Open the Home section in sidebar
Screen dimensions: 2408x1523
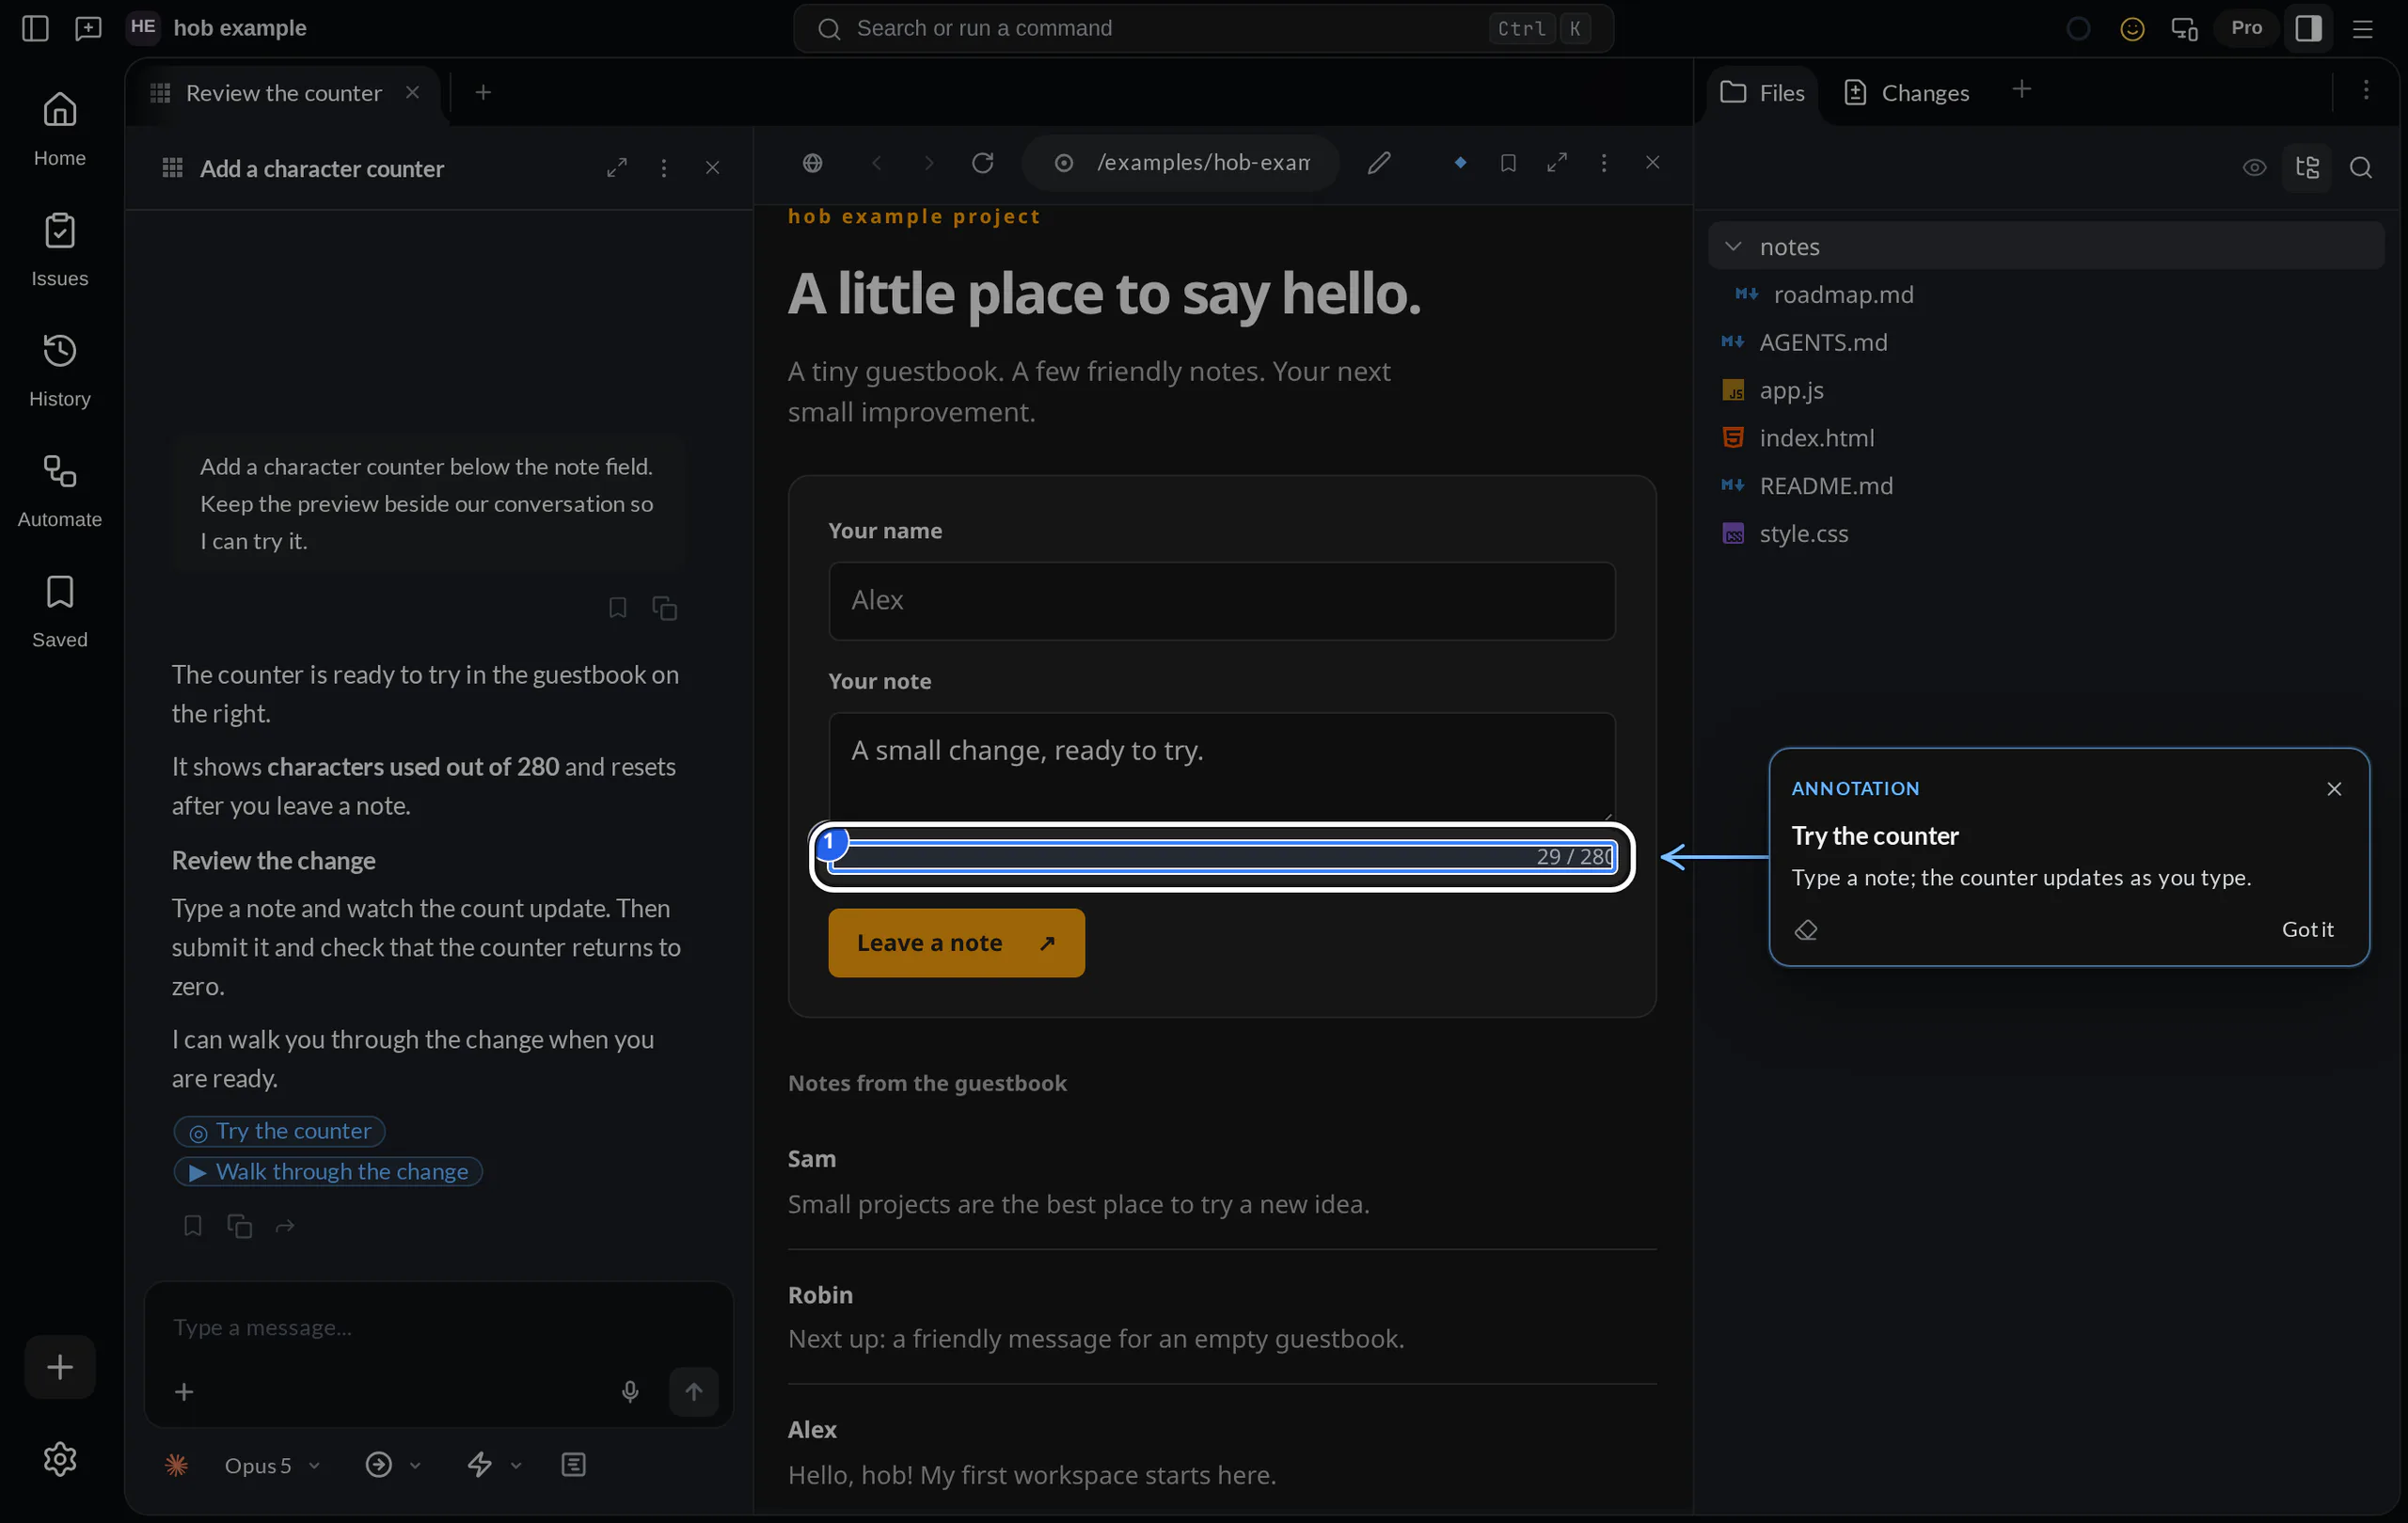(x=59, y=128)
